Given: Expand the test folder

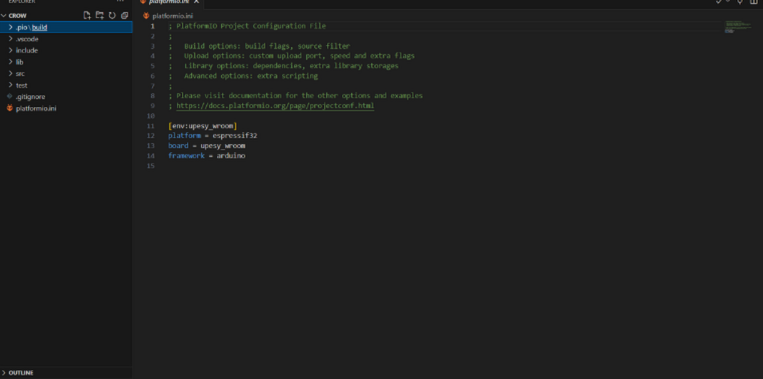Looking at the screenshot, I should [66, 85].
